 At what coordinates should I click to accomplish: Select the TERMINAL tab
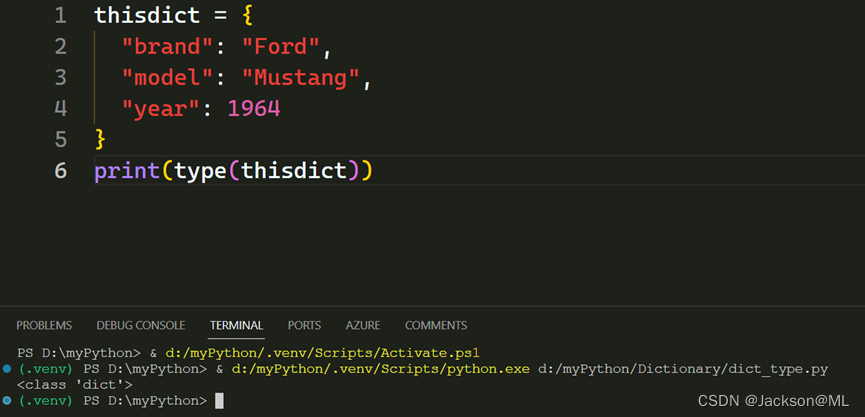pos(236,325)
